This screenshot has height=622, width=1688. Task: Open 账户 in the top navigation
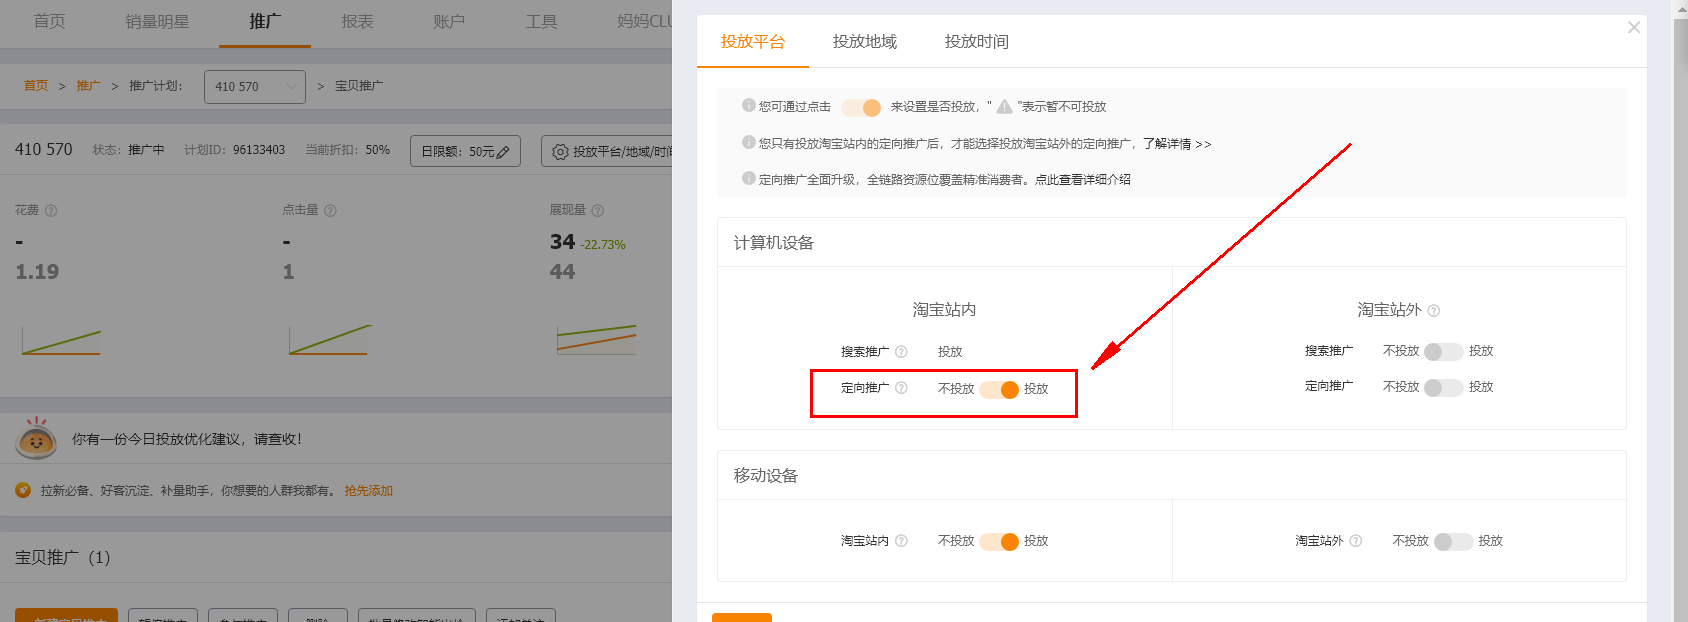tap(449, 21)
